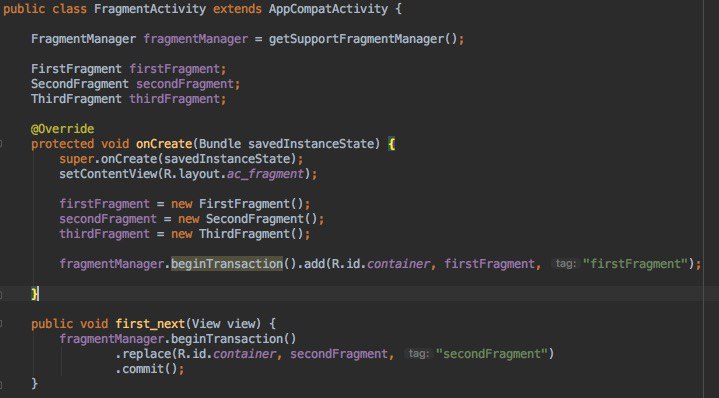Click AppCompatActivity in the class declaration

[328, 9]
